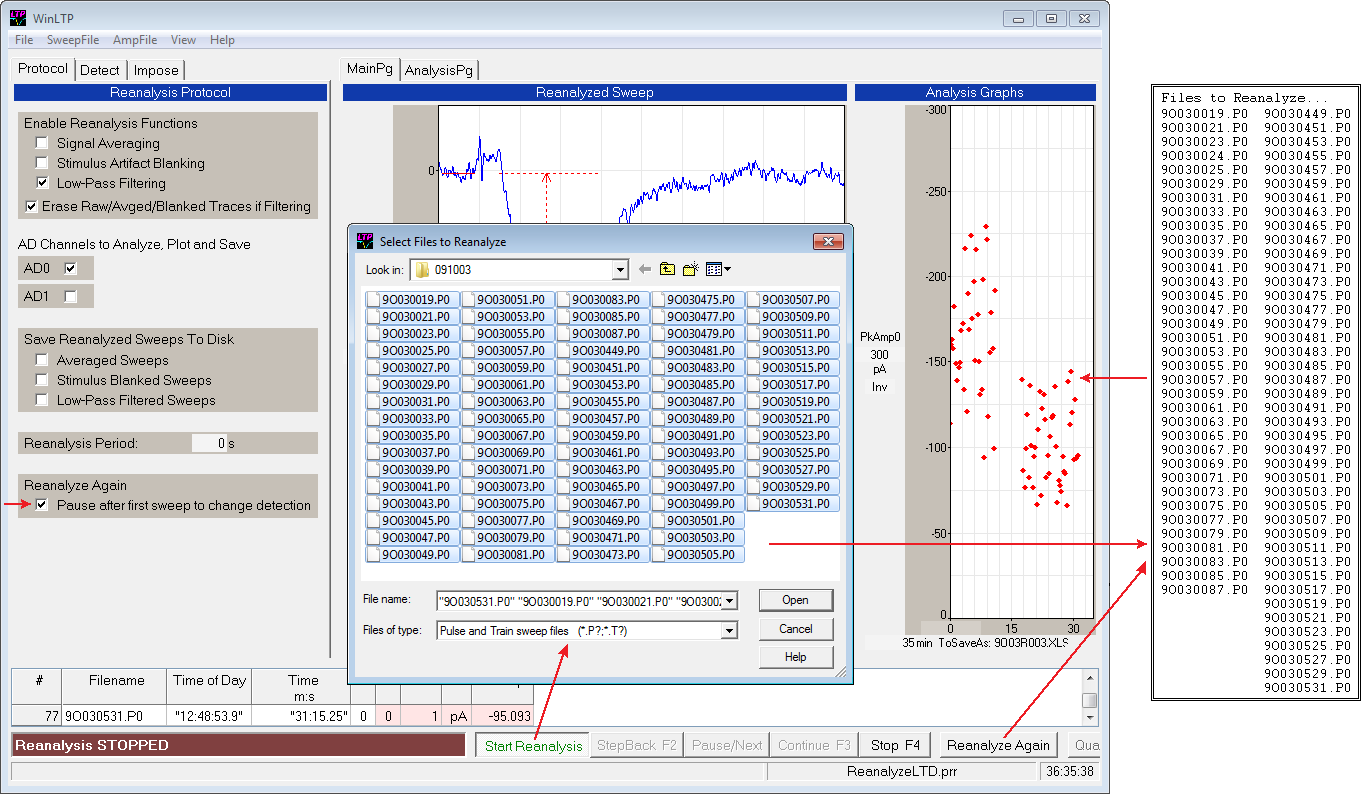The width and height of the screenshot is (1361, 794).
Task: Click the StepBack F2 button
Action: (635, 745)
